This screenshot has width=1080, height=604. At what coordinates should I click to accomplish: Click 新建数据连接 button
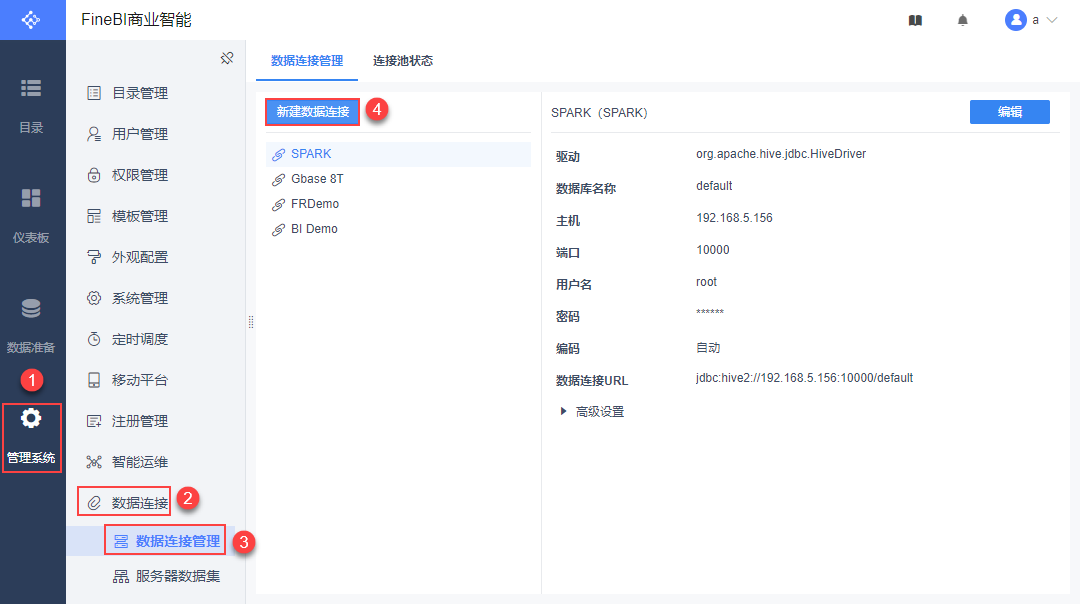click(313, 112)
